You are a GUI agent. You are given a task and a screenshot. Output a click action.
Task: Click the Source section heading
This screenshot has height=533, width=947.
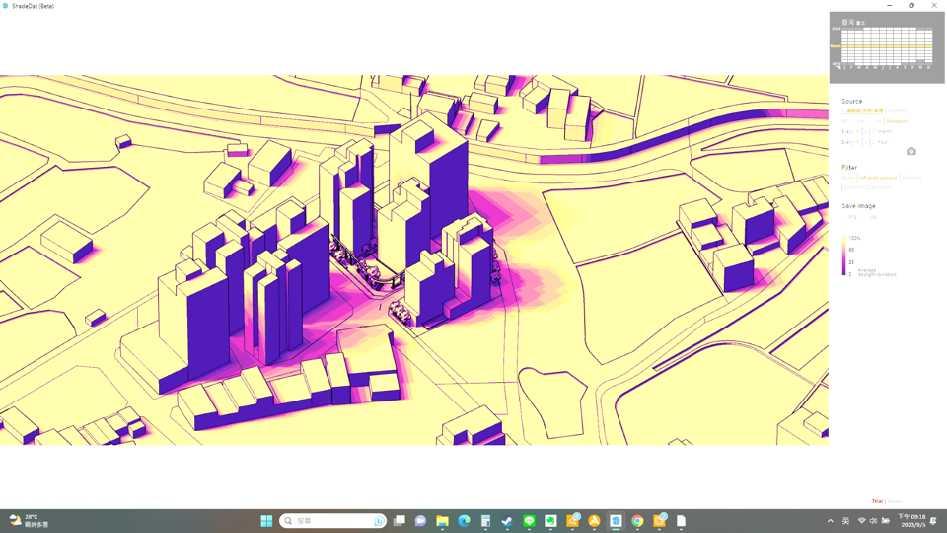(x=852, y=101)
